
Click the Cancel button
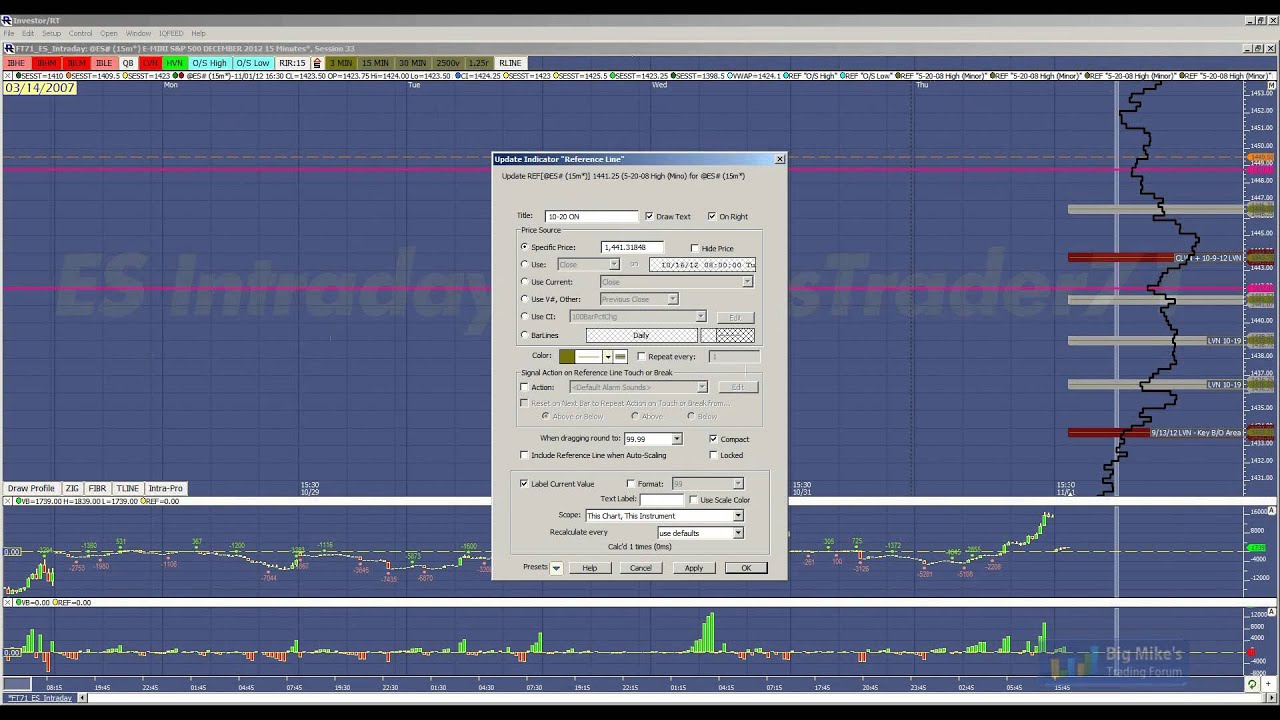(640, 568)
